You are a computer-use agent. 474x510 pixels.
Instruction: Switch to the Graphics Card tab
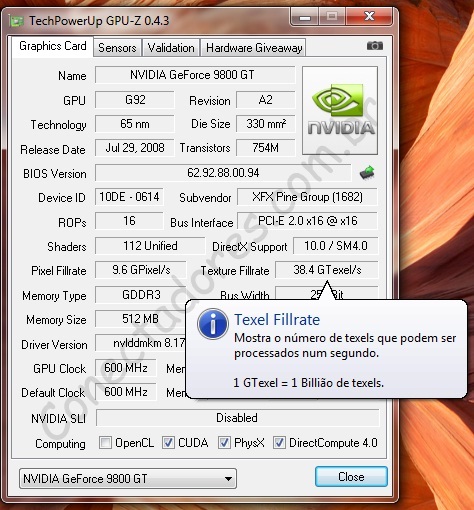pyautogui.click(x=53, y=46)
